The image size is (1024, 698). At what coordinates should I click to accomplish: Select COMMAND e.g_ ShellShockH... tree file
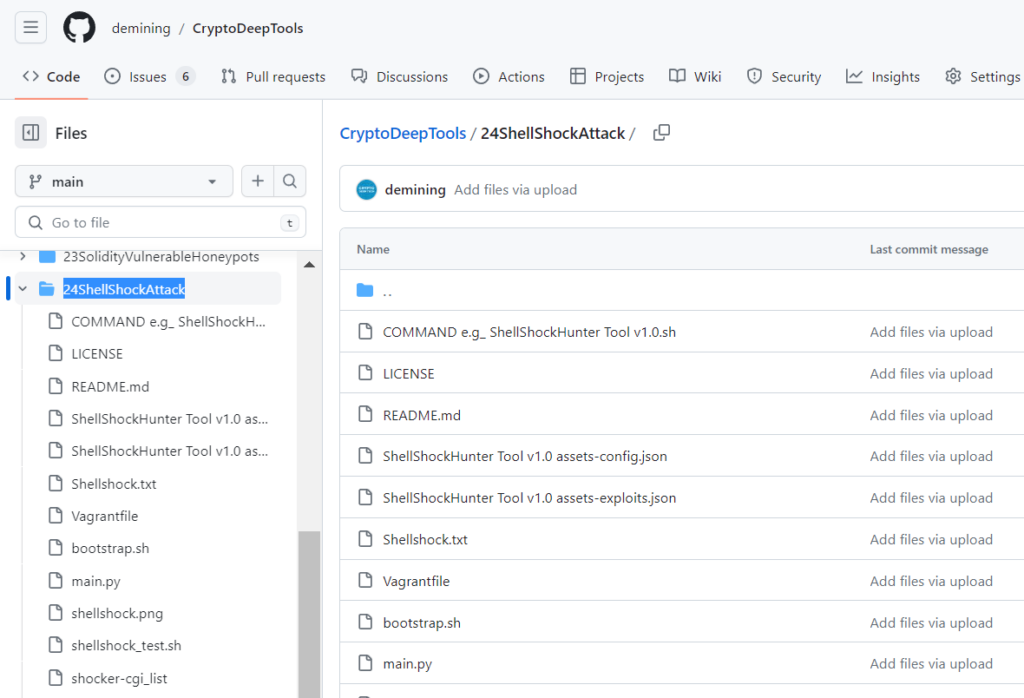168,321
